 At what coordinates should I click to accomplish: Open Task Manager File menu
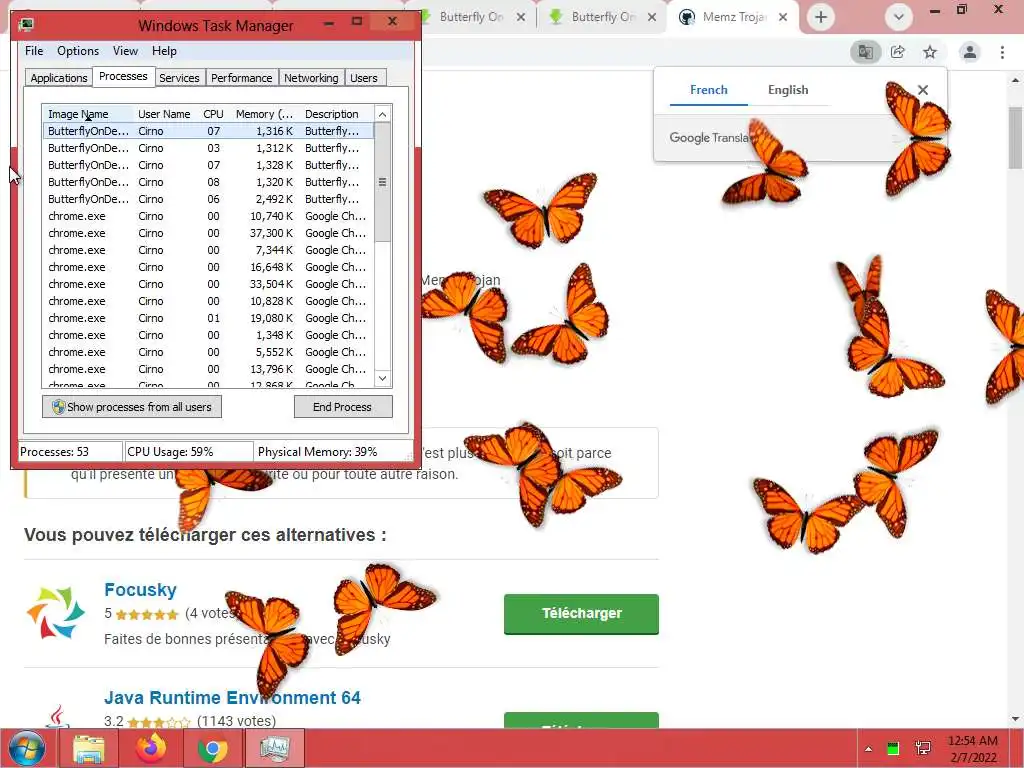pos(34,51)
